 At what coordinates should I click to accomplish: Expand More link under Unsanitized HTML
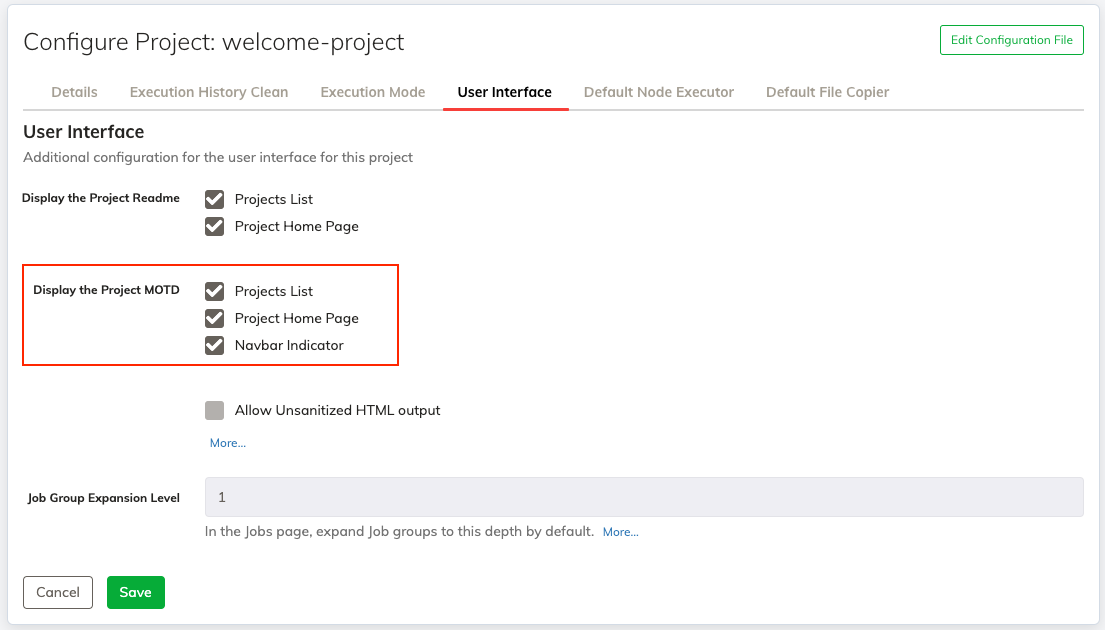point(228,443)
